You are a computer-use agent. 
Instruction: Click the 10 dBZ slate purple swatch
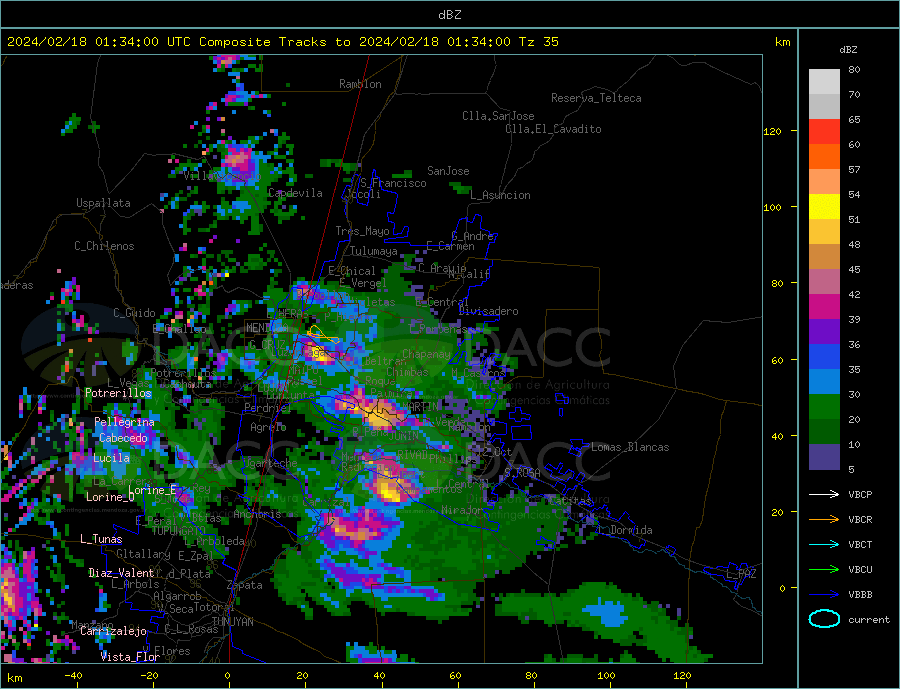[x=824, y=456]
